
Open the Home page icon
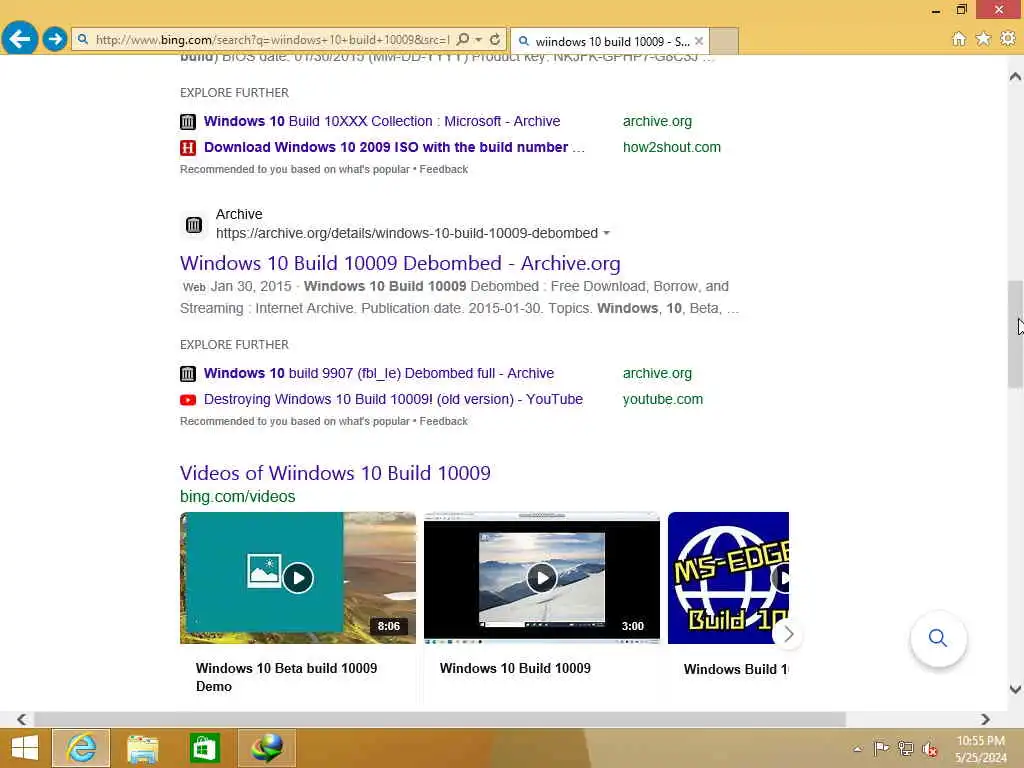tap(958, 39)
